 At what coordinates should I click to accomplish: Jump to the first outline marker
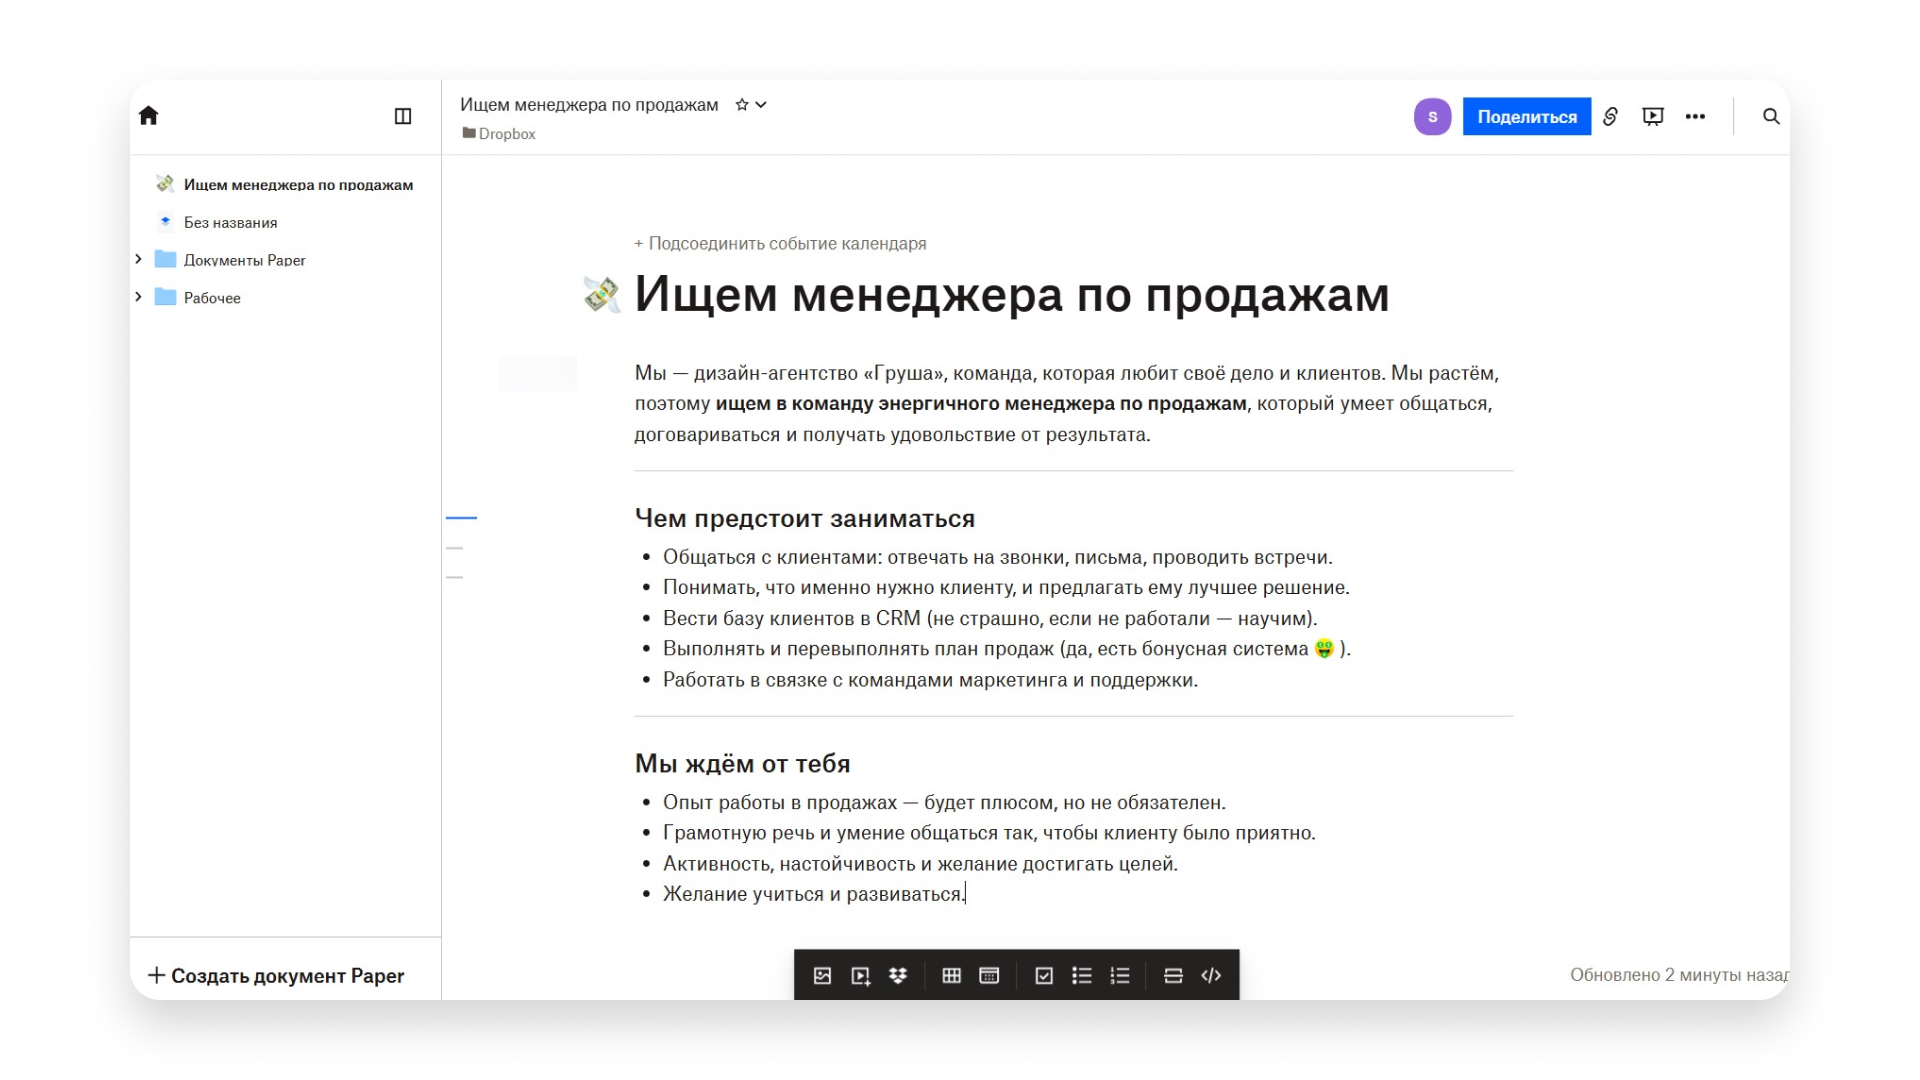click(461, 518)
